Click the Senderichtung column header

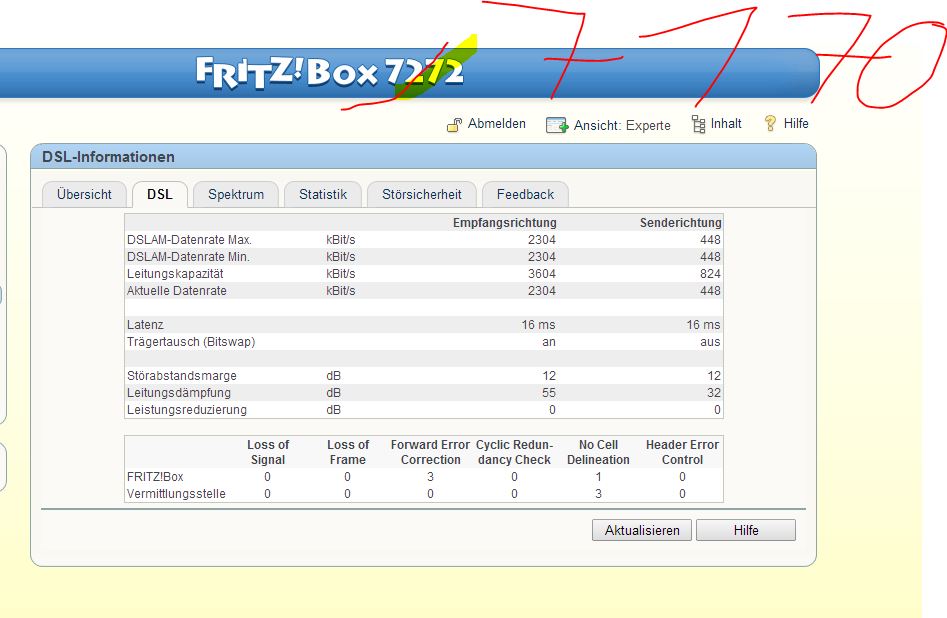(x=681, y=223)
